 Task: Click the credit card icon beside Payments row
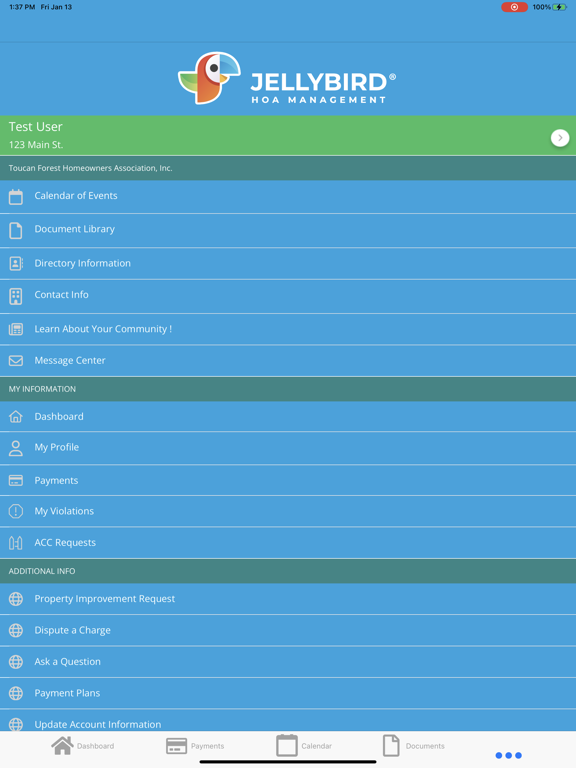(x=16, y=480)
